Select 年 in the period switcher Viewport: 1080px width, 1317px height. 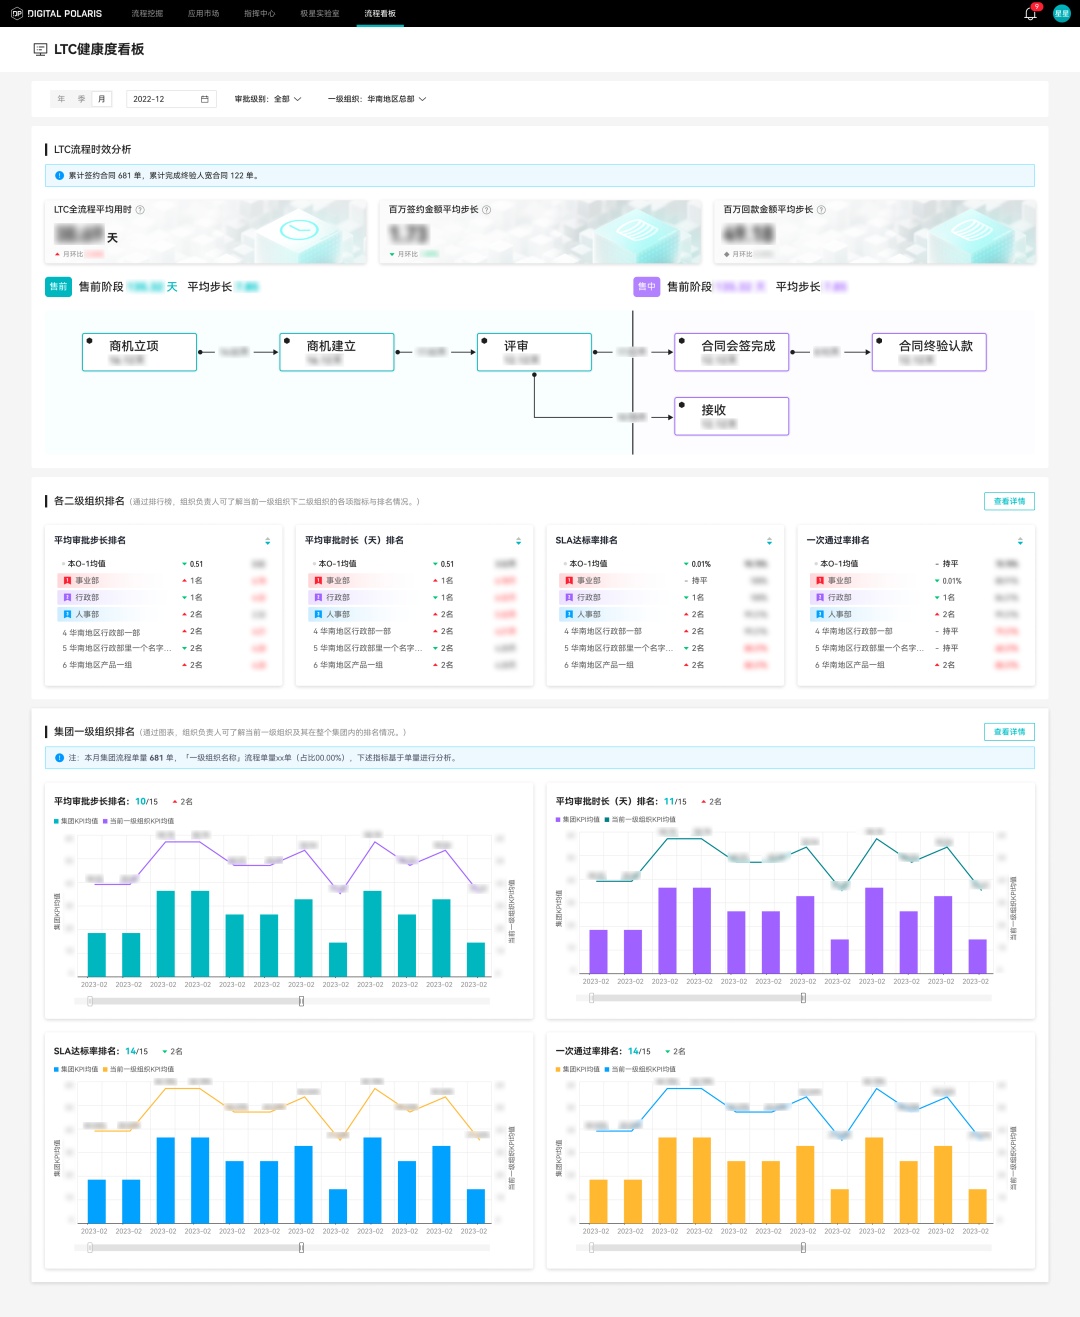pos(61,99)
